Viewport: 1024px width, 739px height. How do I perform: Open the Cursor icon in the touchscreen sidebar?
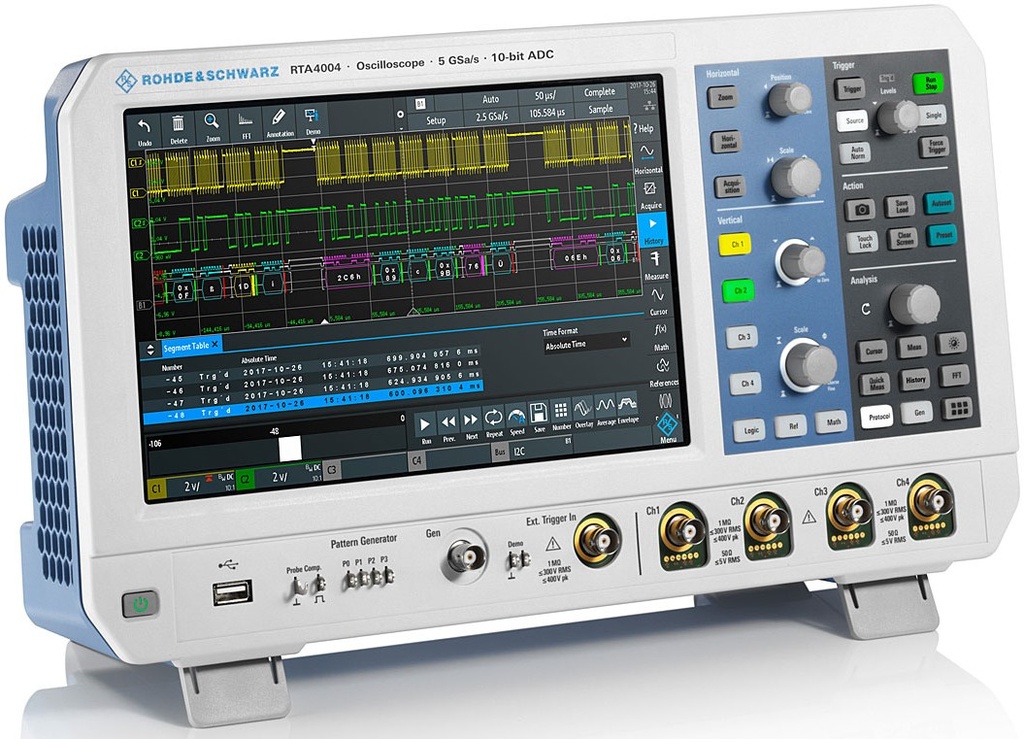[658, 301]
